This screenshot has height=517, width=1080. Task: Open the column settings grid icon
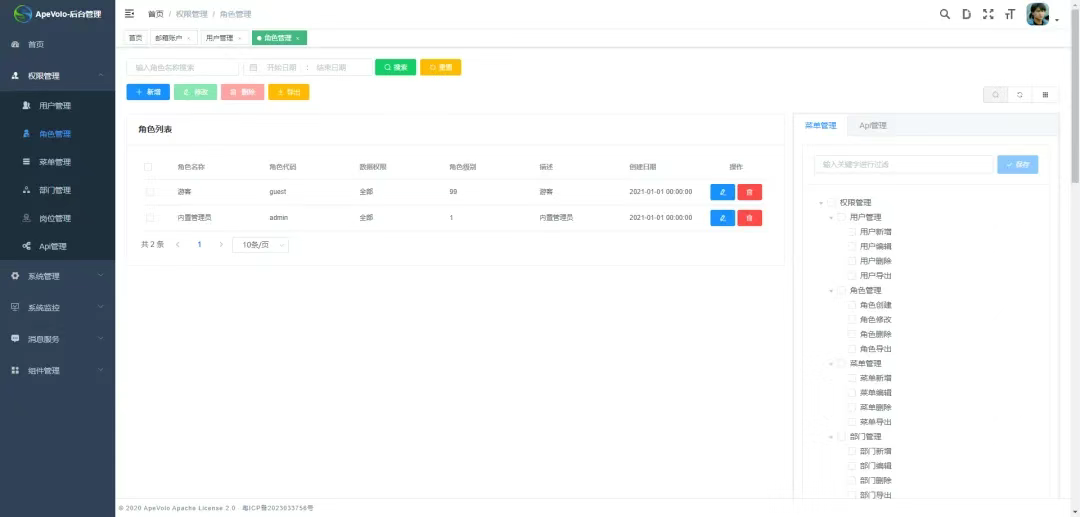[1046, 95]
